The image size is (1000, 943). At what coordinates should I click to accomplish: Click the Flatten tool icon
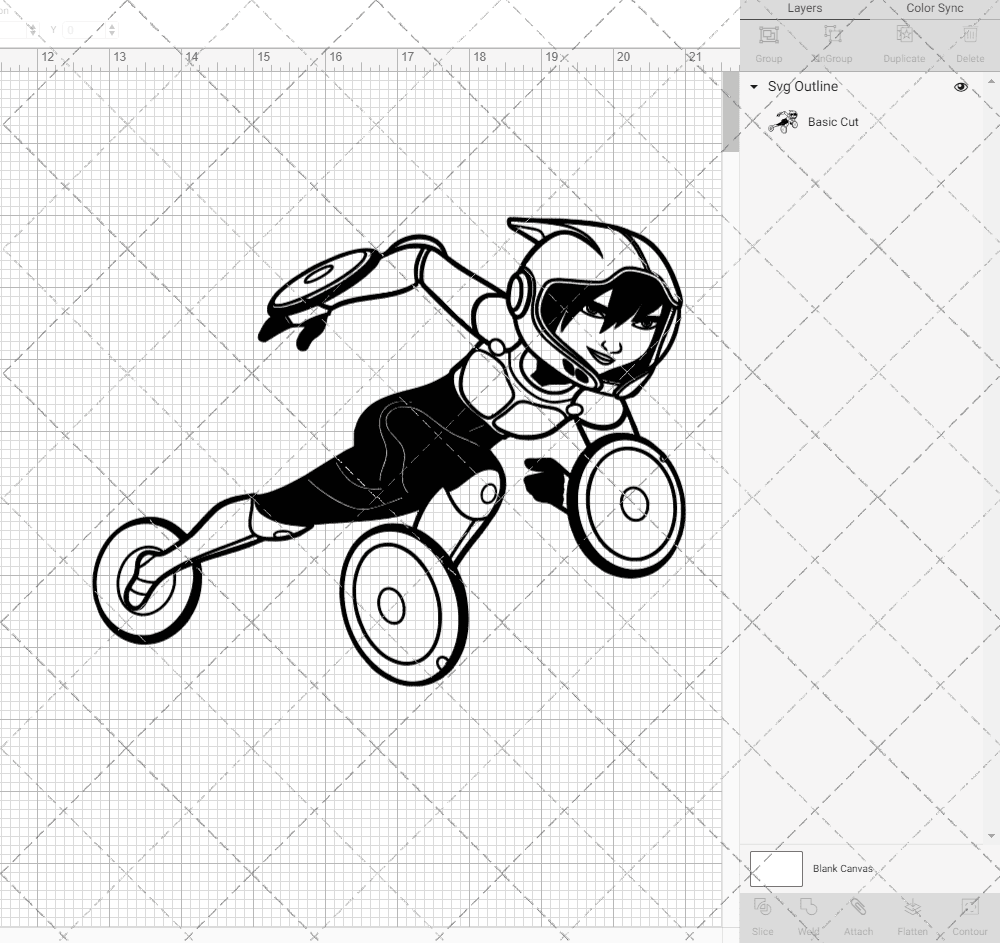pyautogui.click(x=912, y=907)
